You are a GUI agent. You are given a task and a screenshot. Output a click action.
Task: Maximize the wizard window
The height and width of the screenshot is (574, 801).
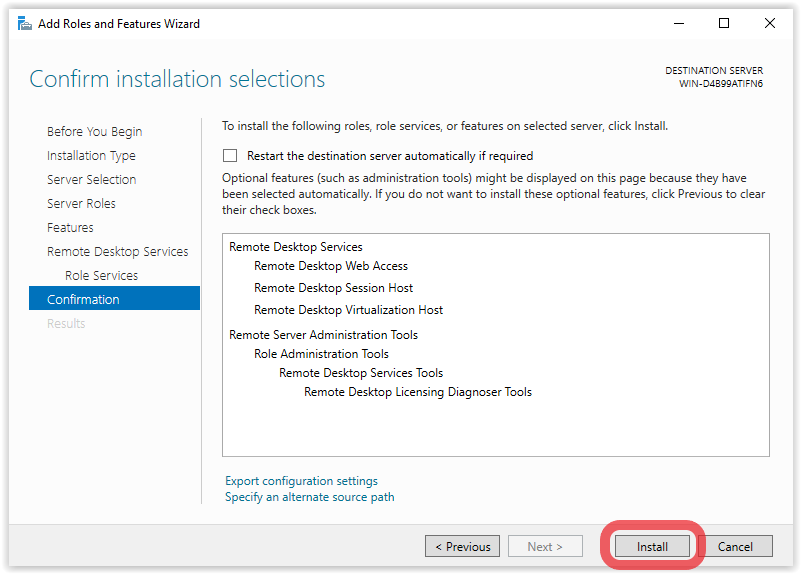pos(724,23)
